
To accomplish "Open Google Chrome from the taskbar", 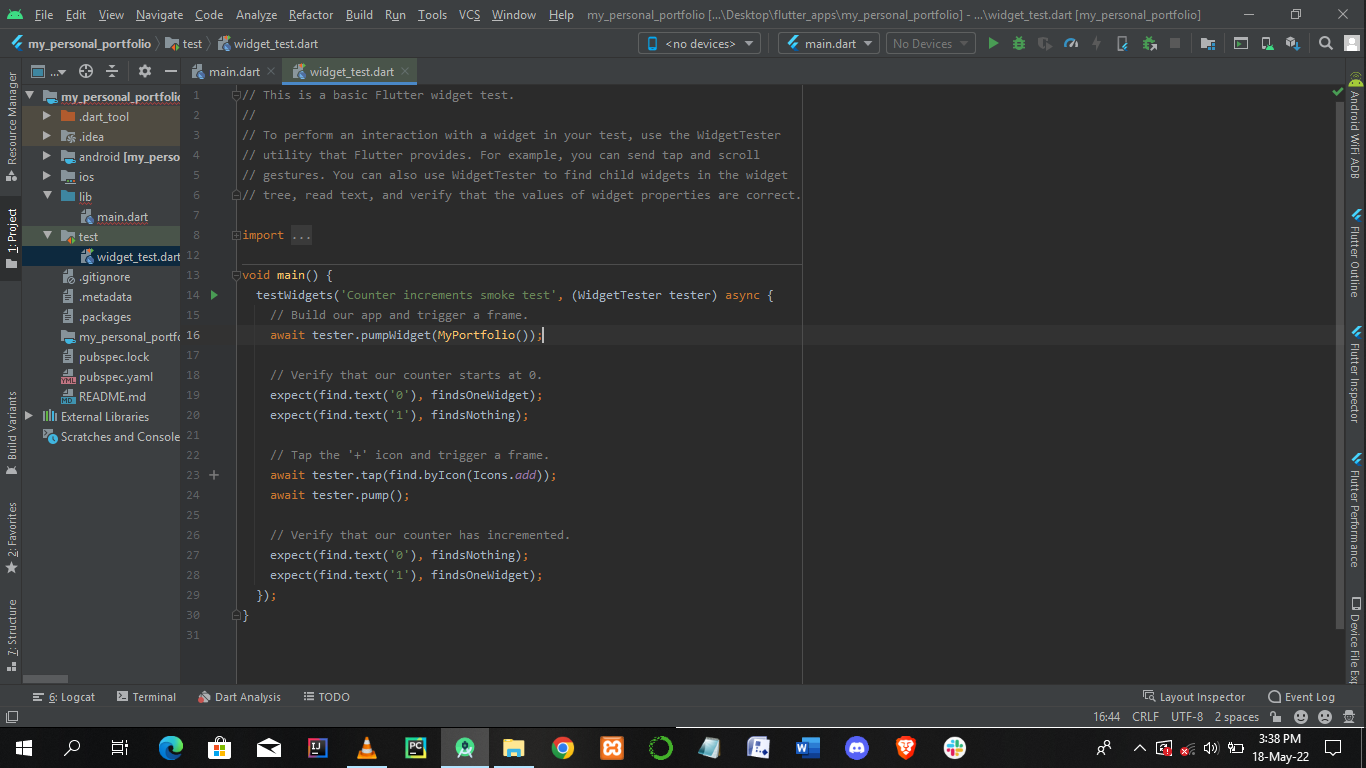I will click(x=563, y=747).
